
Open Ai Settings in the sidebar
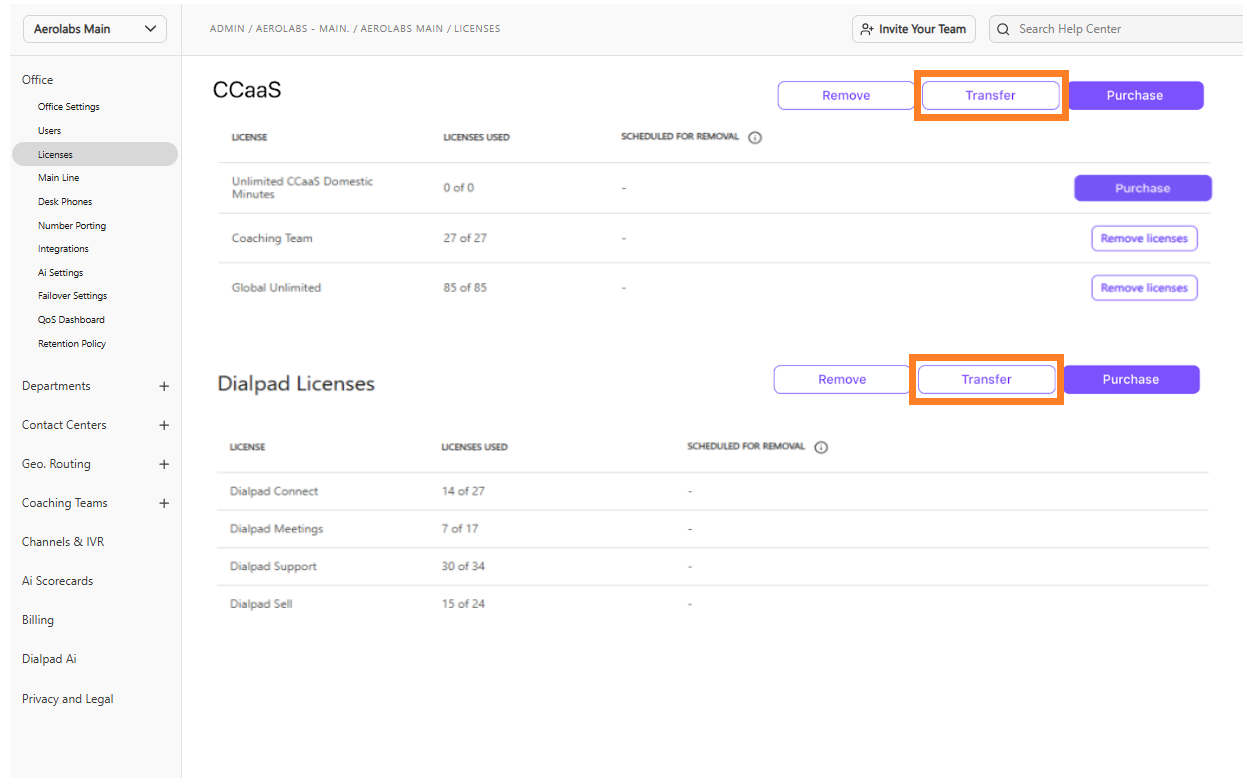[60, 273]
